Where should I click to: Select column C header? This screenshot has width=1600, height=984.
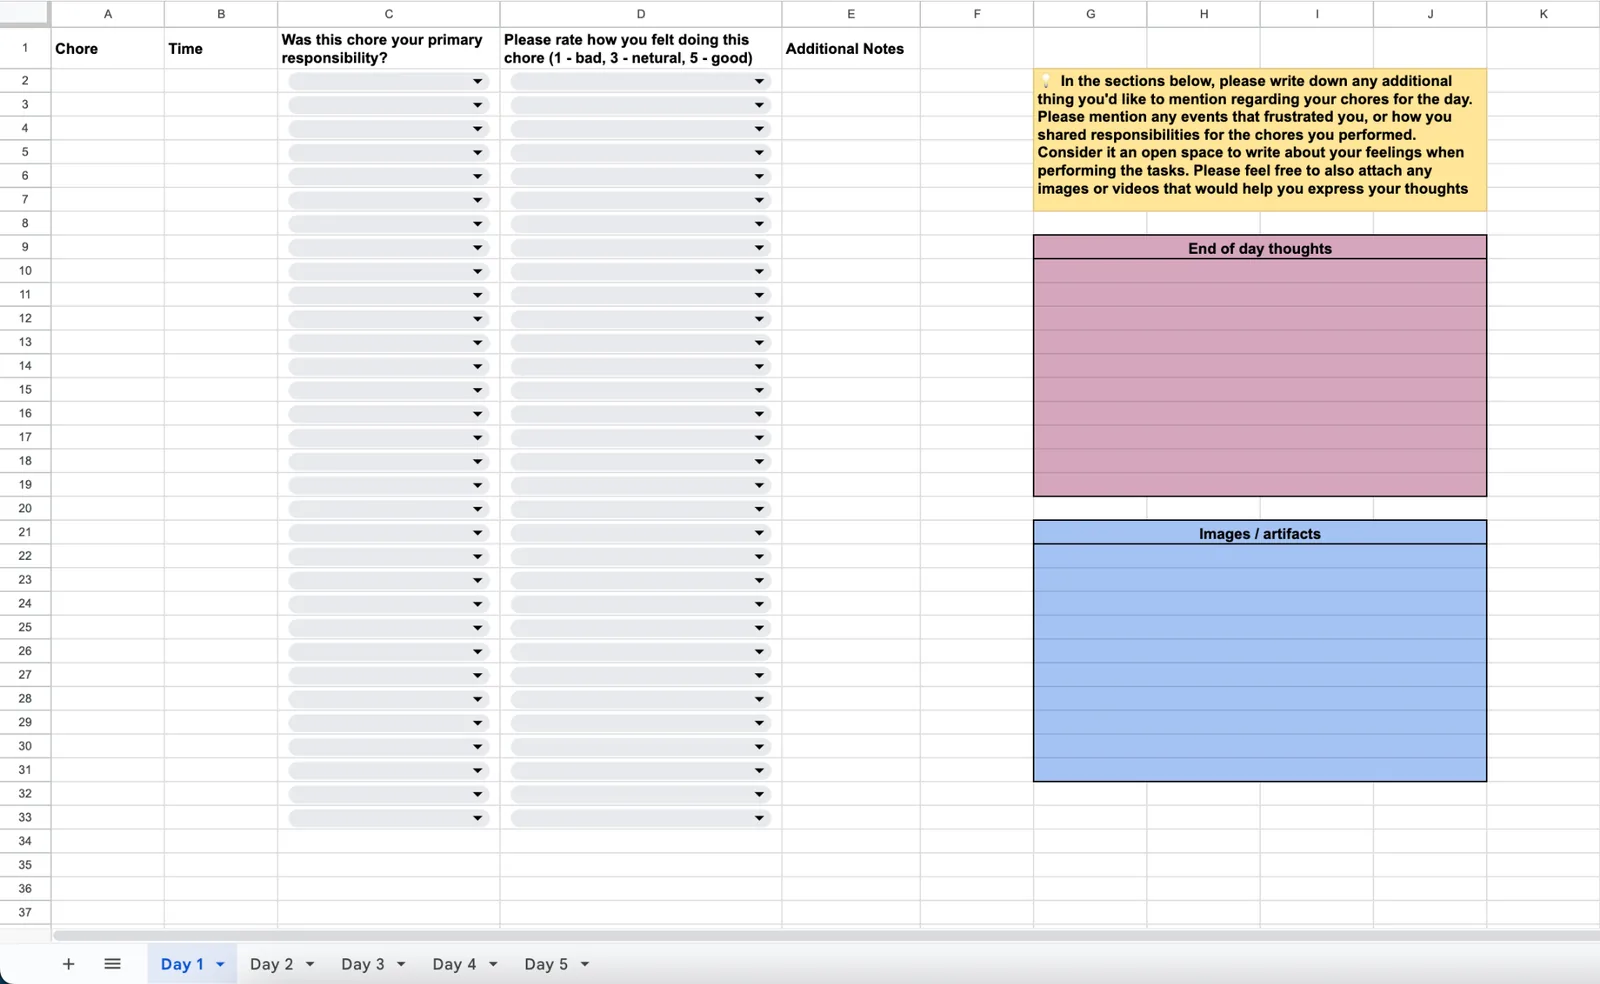coord(389,14)
